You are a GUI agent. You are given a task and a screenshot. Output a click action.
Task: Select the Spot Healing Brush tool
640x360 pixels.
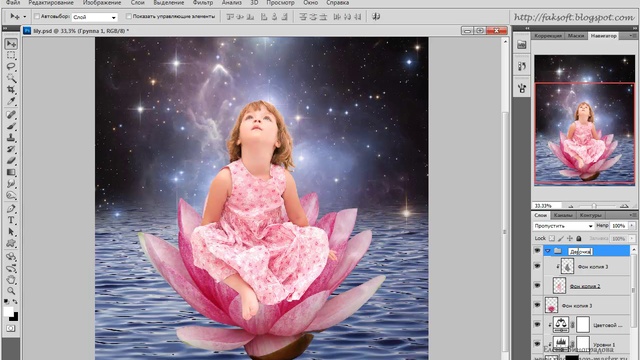[11, 115]
